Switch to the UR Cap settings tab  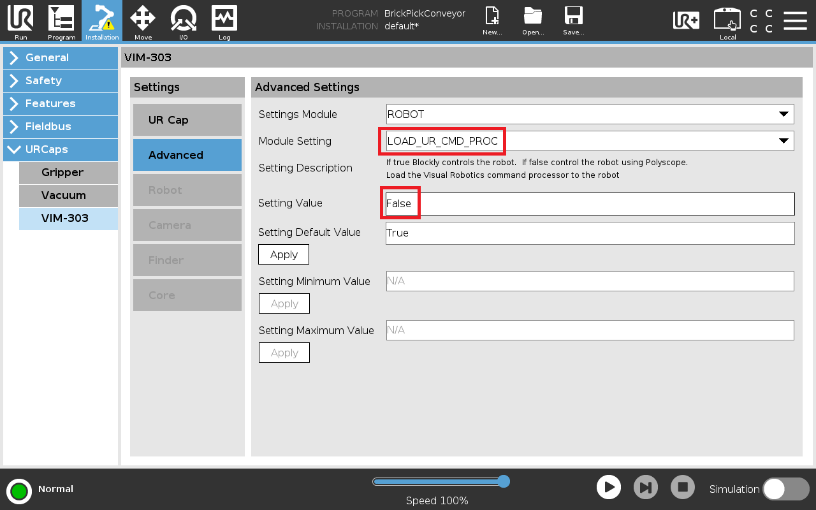coord(187,120)
